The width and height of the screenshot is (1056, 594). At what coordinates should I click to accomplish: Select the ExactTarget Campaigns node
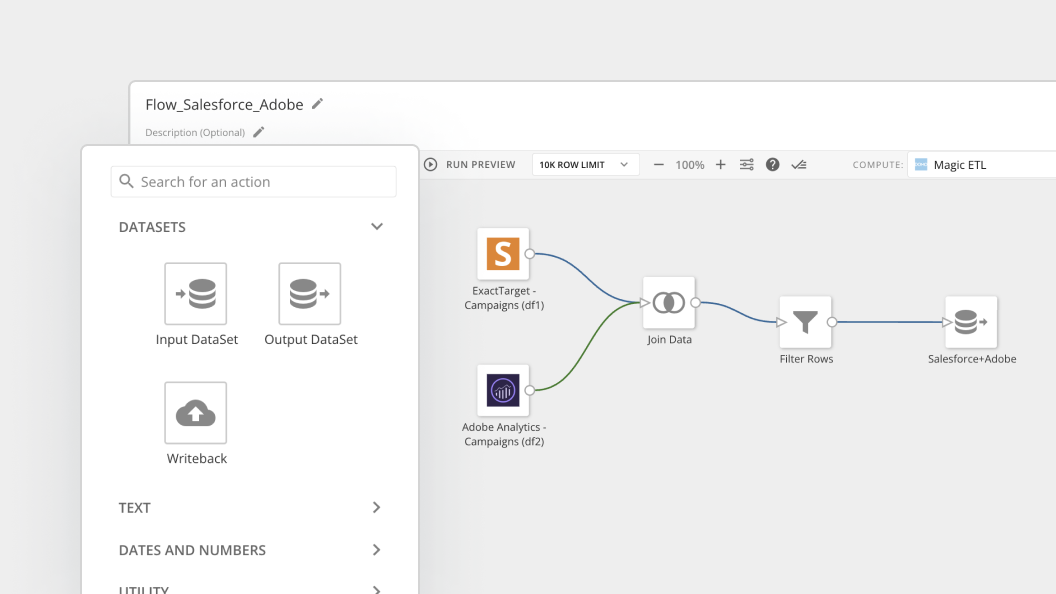(x=503, y=254)
